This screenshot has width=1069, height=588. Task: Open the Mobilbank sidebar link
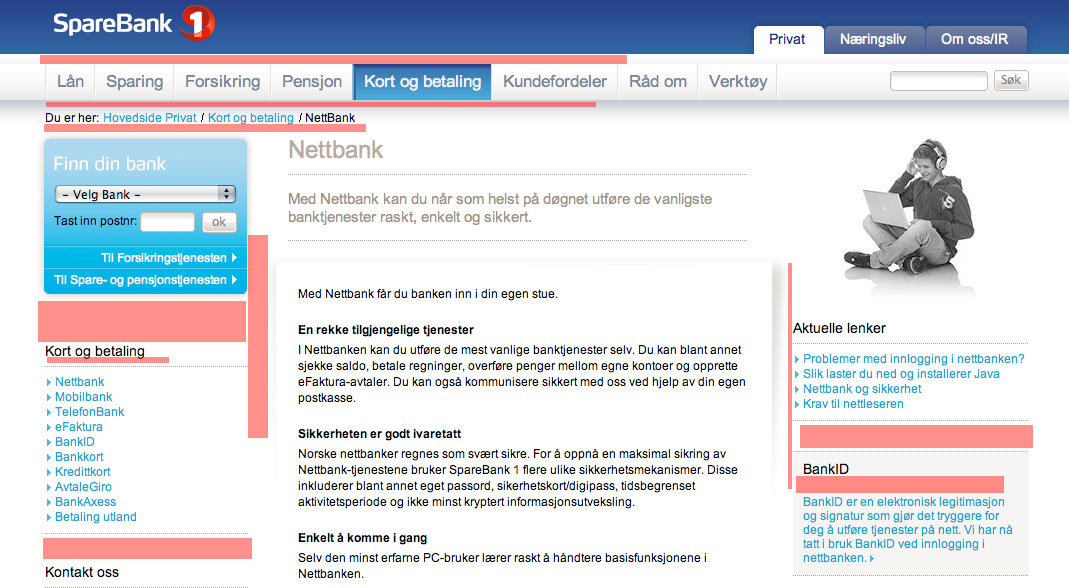pos(83,397)
